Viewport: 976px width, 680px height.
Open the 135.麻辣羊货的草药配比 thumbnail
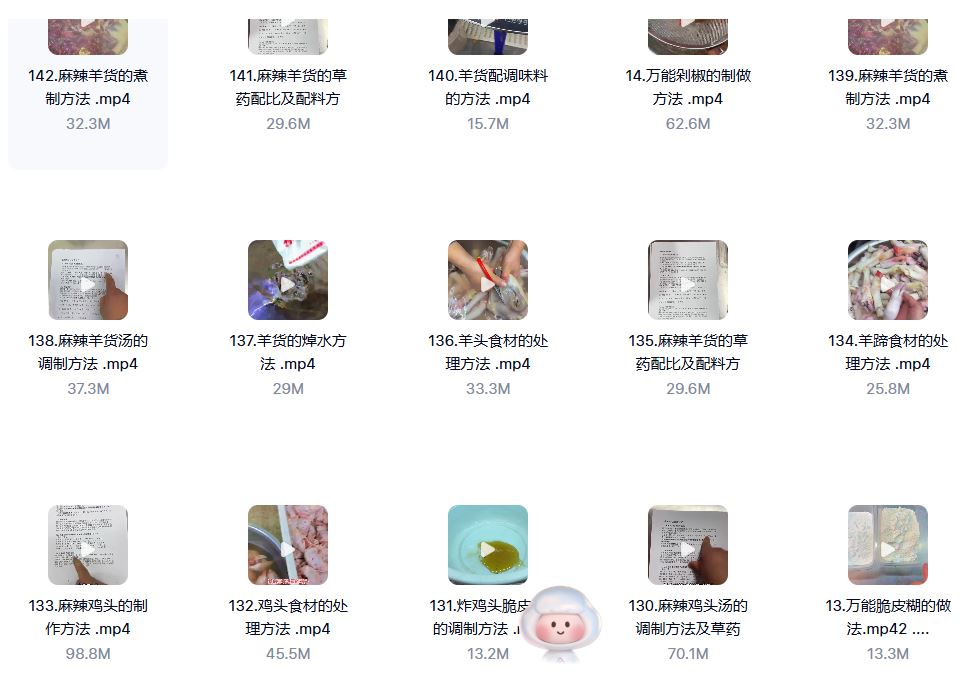(x=688, y=280)
